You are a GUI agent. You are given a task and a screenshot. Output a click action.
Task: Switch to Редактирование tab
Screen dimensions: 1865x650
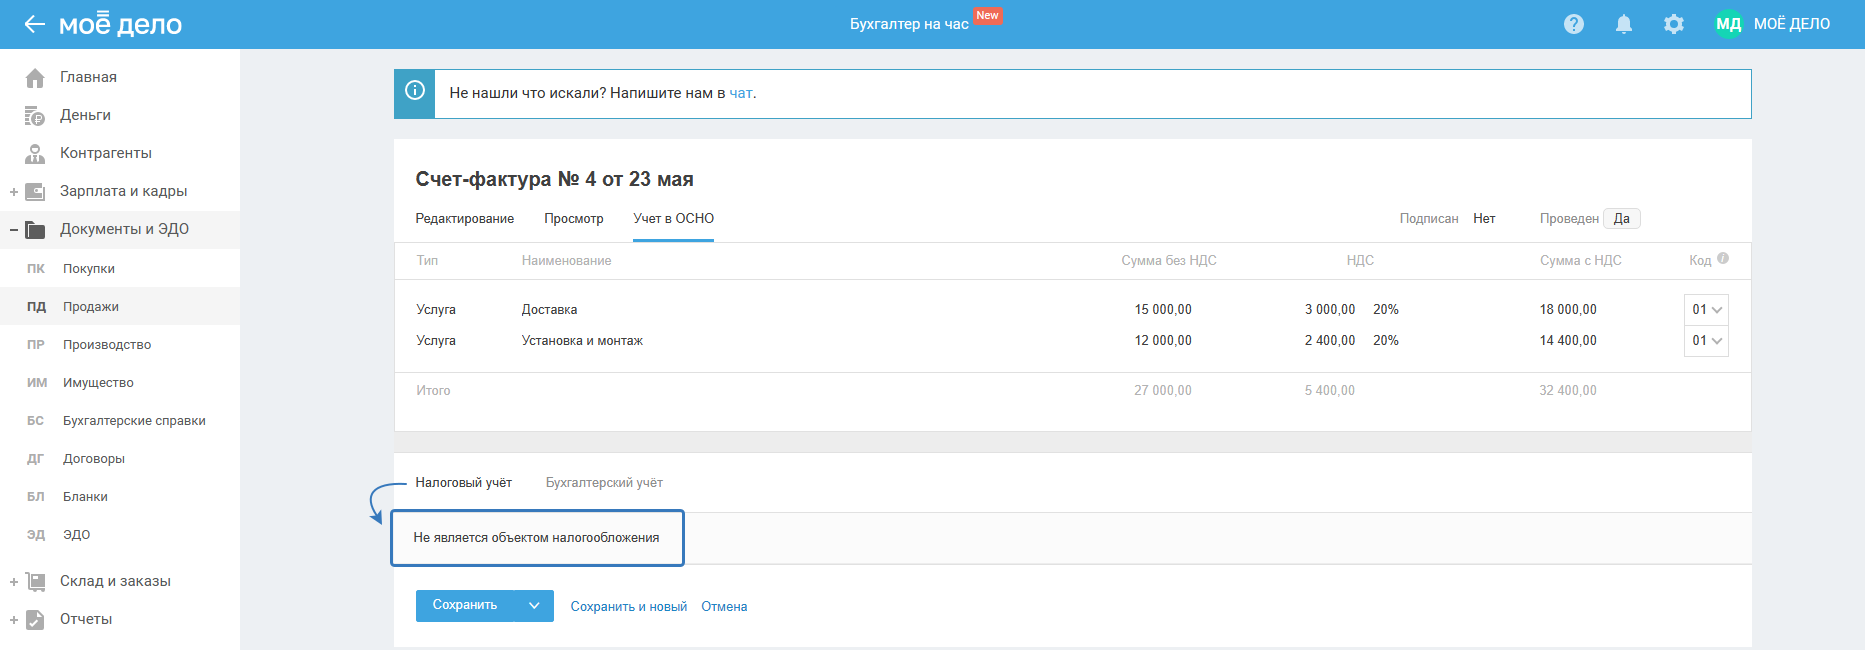pyautogui.click(x=465, y=219)
